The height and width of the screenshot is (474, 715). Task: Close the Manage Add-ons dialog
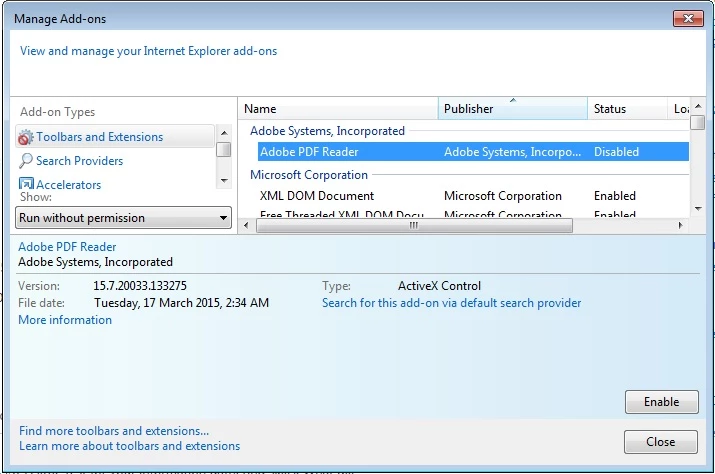coord(661,442)
